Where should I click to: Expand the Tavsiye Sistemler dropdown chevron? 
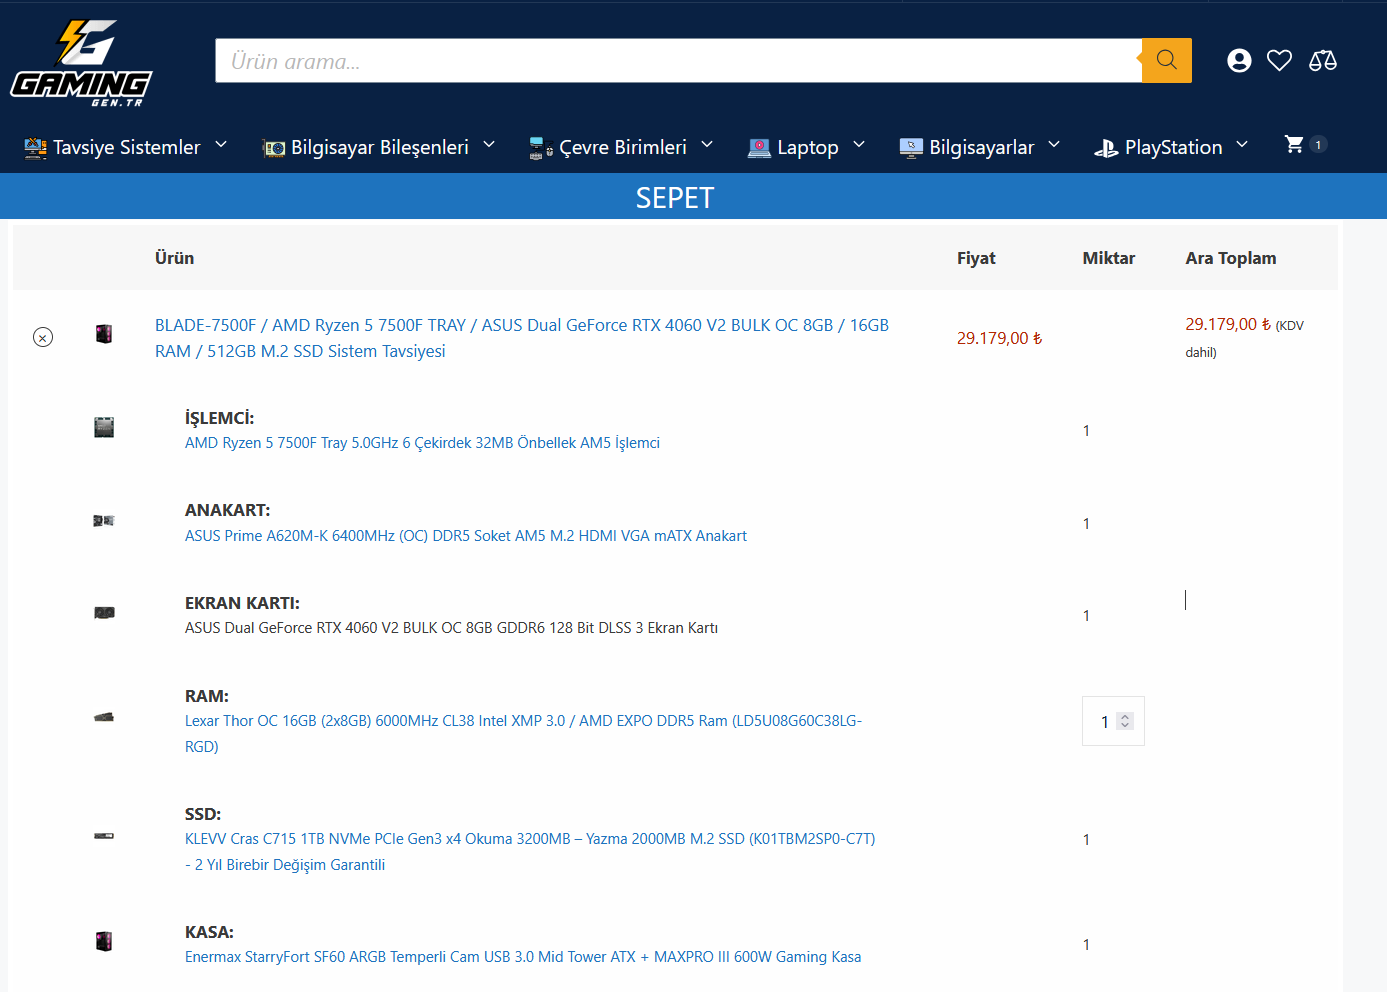221,145
